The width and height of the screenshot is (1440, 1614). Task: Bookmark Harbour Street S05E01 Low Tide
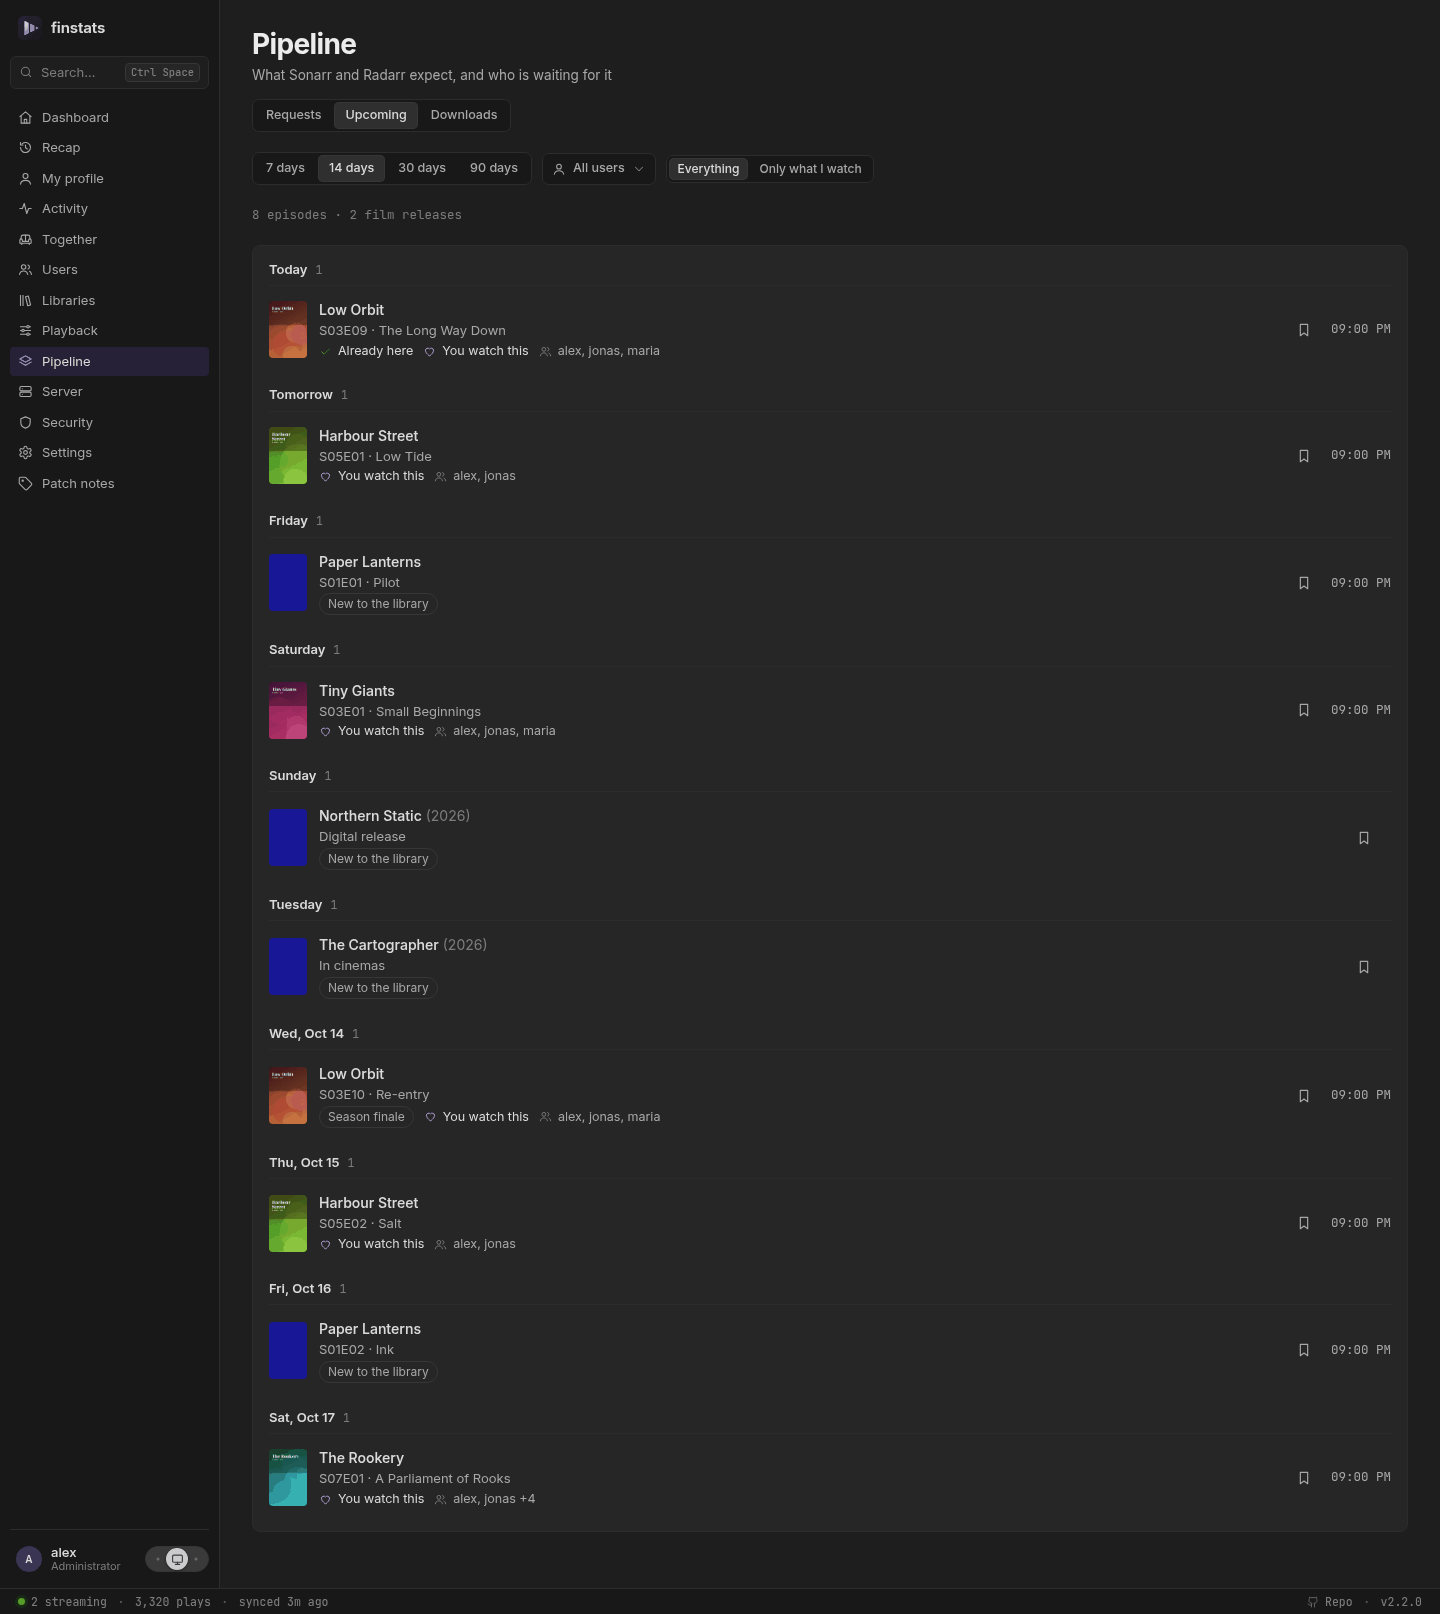pyautogui.click(x=1304, y=456)
